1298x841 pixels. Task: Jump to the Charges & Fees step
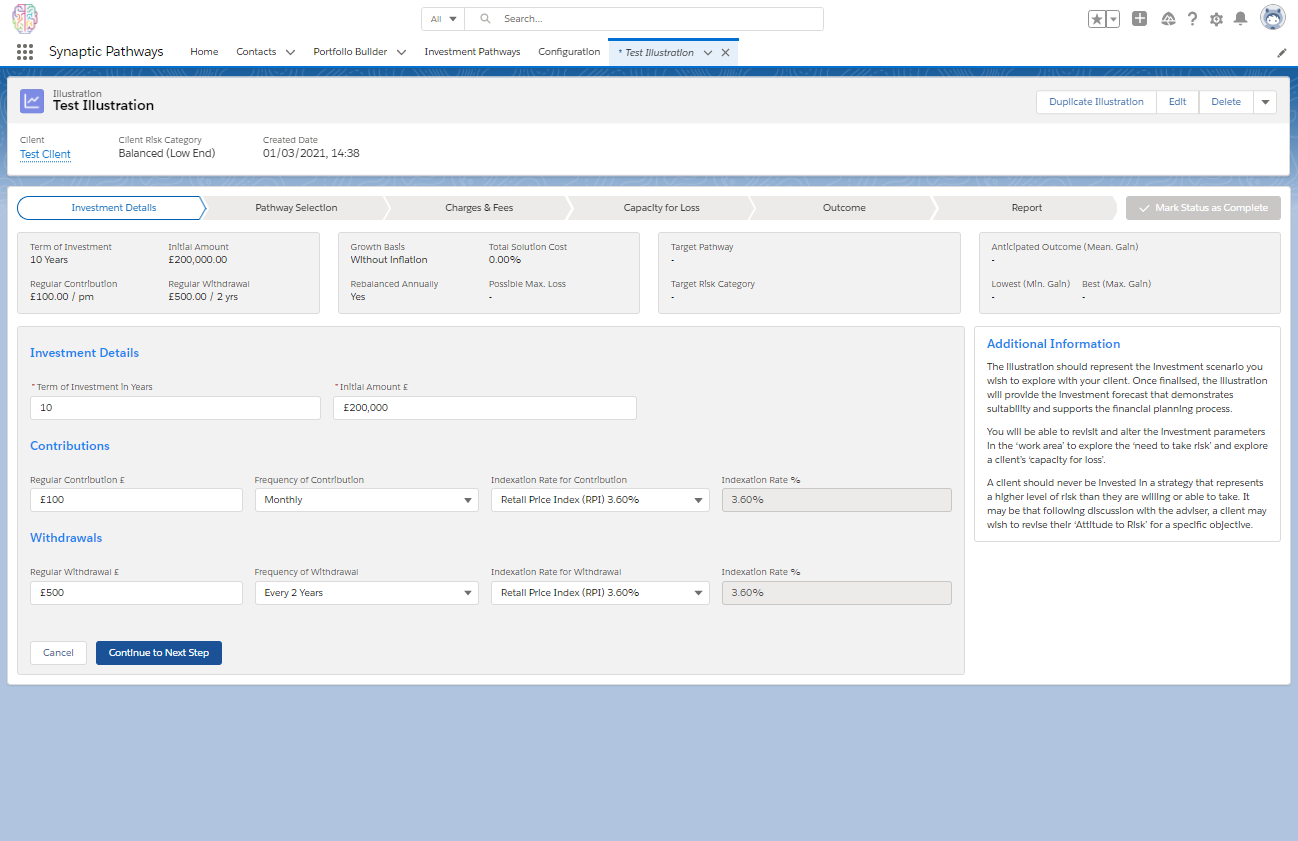pyautogui.click(x=479, y=208)
